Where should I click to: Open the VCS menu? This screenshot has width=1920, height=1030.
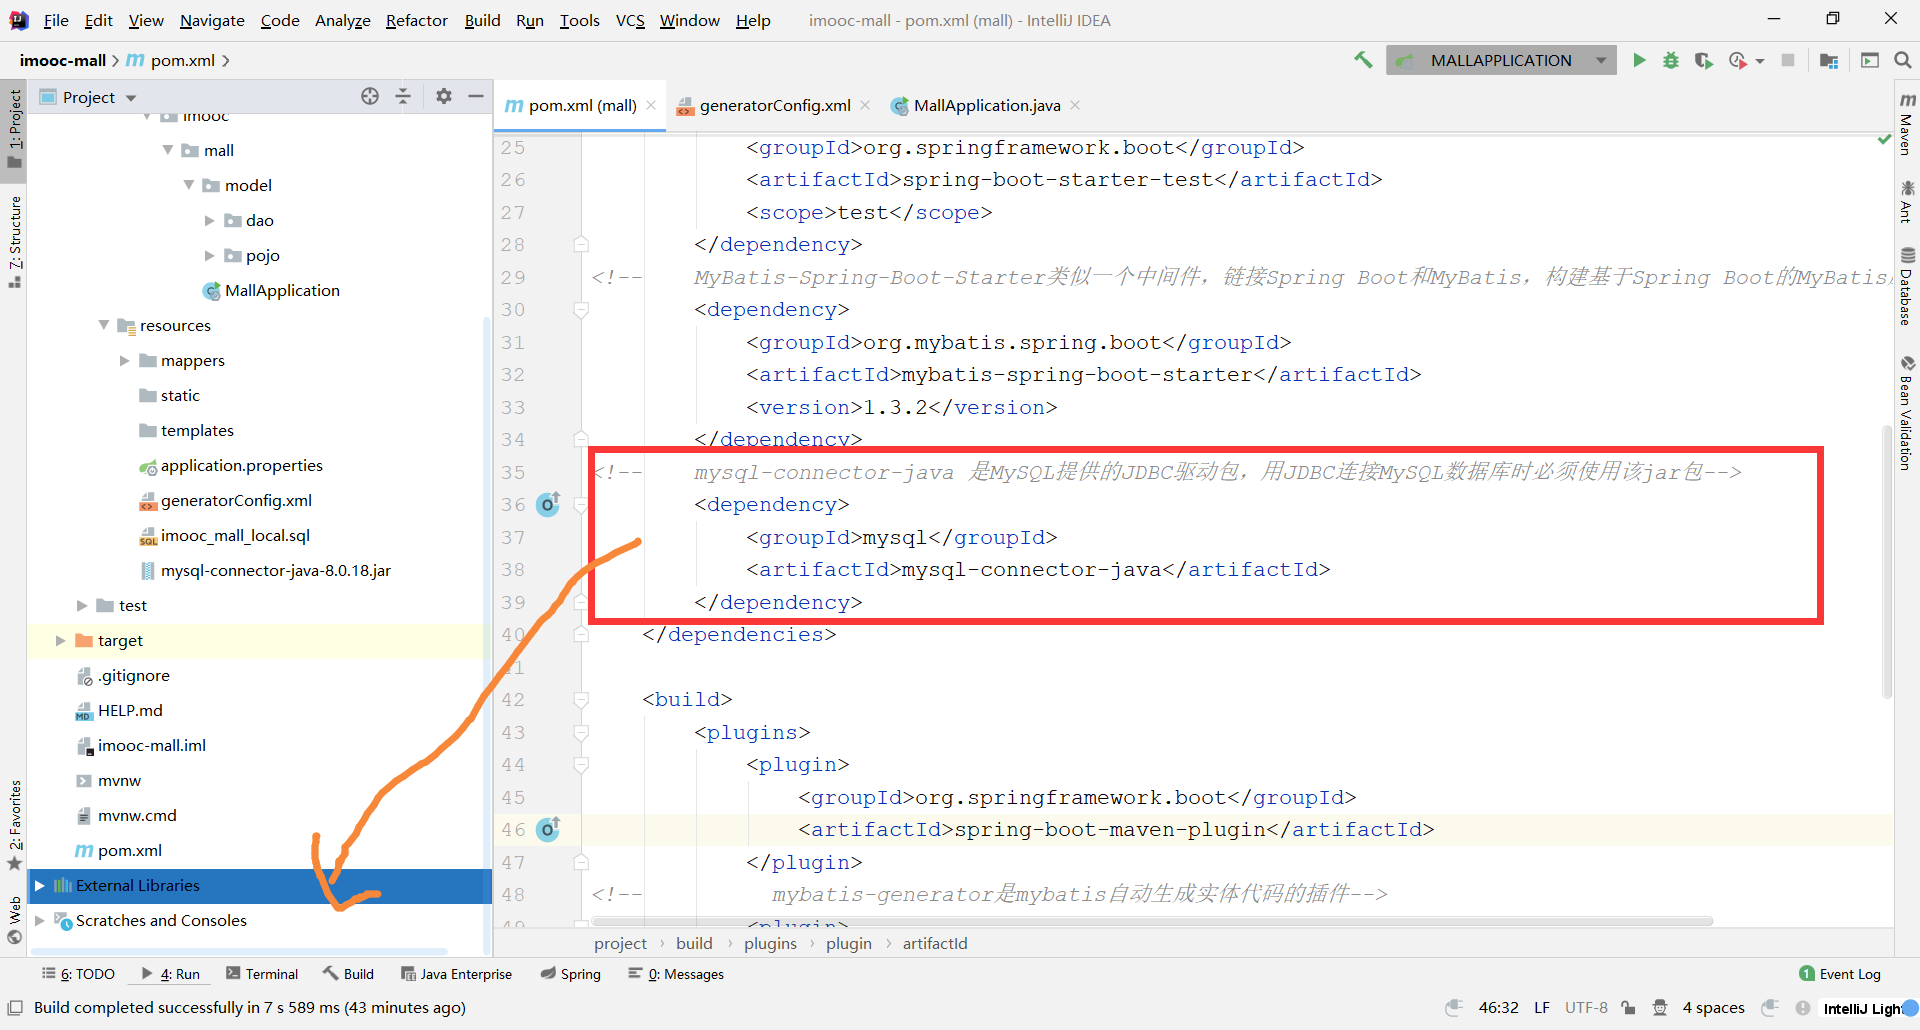pyautogui.click(x=630, y=20)
